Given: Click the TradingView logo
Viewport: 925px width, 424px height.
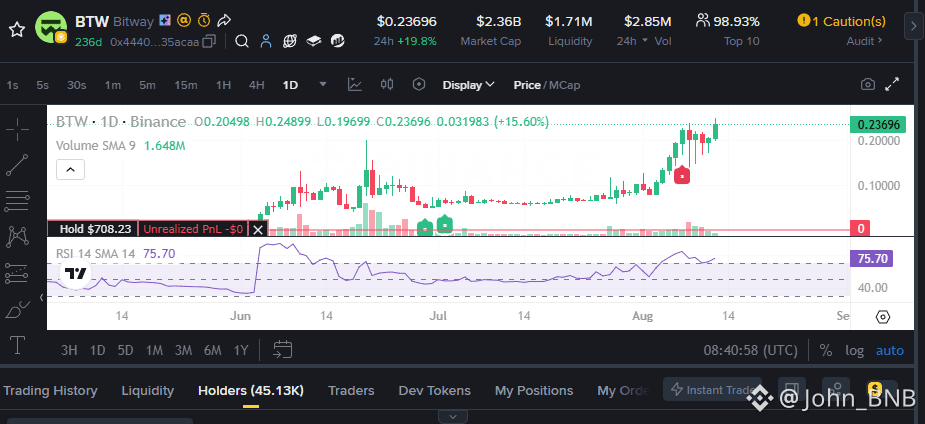Looking at the screenshot, I should click(76, 274).
